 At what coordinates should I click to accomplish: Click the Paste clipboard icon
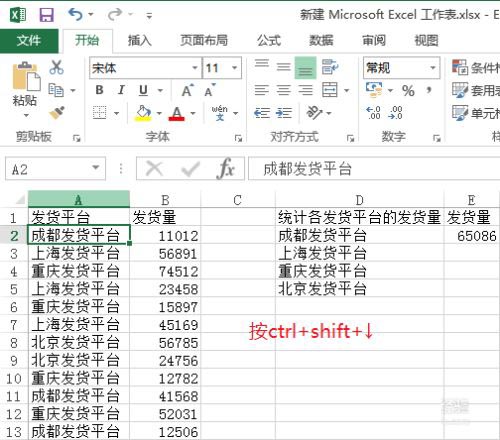pyautogui.click(x=26, y=77)
